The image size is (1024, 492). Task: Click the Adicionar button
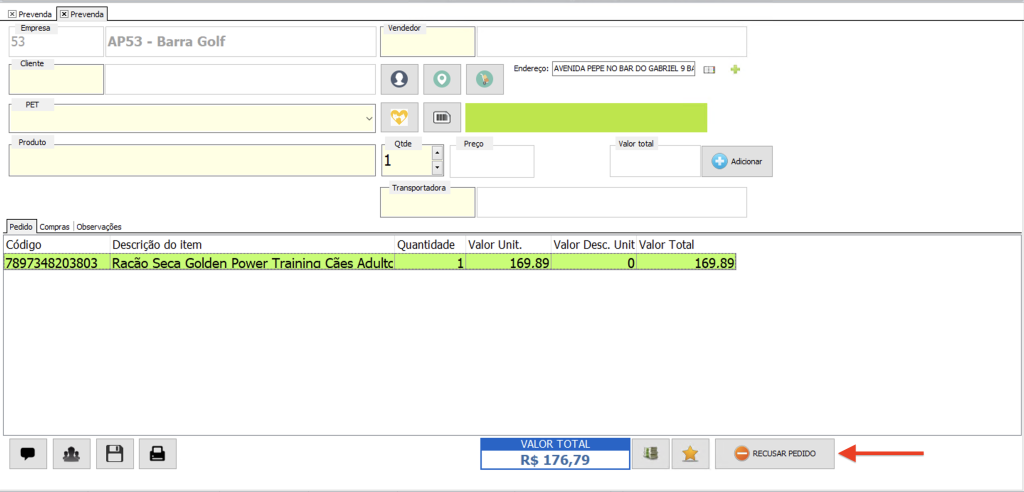coord(737,161)
